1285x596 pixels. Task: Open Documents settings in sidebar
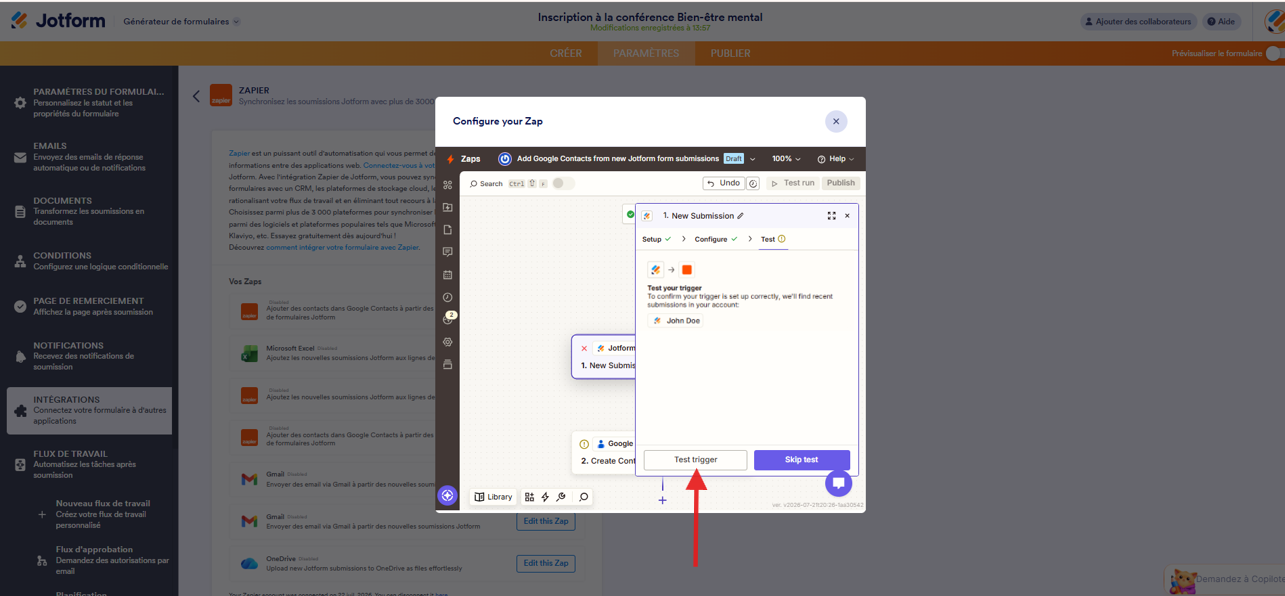(x=89, y=211)
